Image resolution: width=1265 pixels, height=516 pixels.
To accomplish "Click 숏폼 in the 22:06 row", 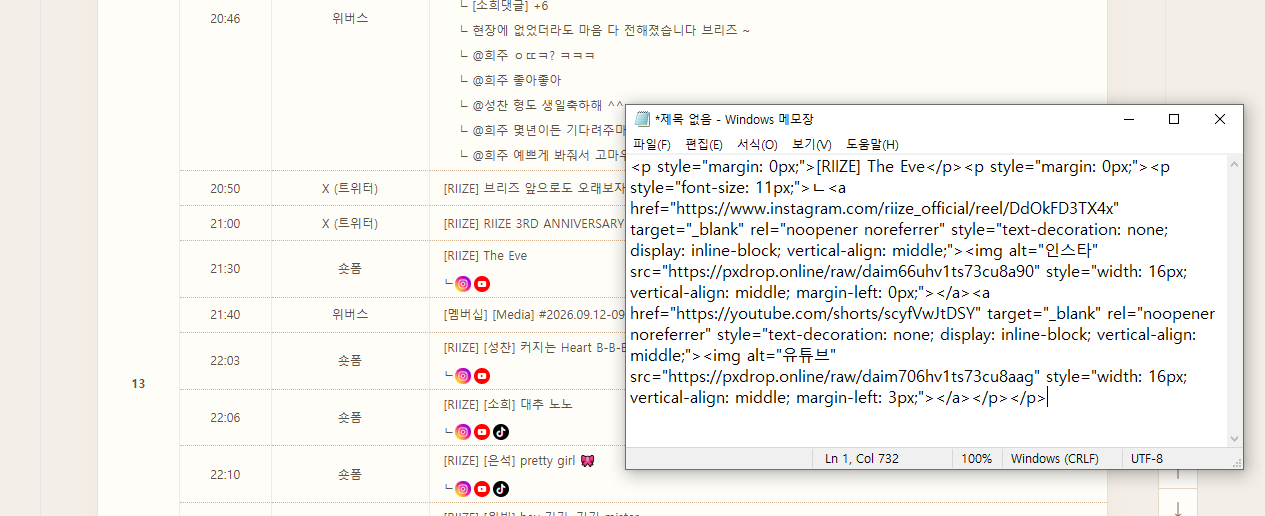I will [x=350, y=417].
